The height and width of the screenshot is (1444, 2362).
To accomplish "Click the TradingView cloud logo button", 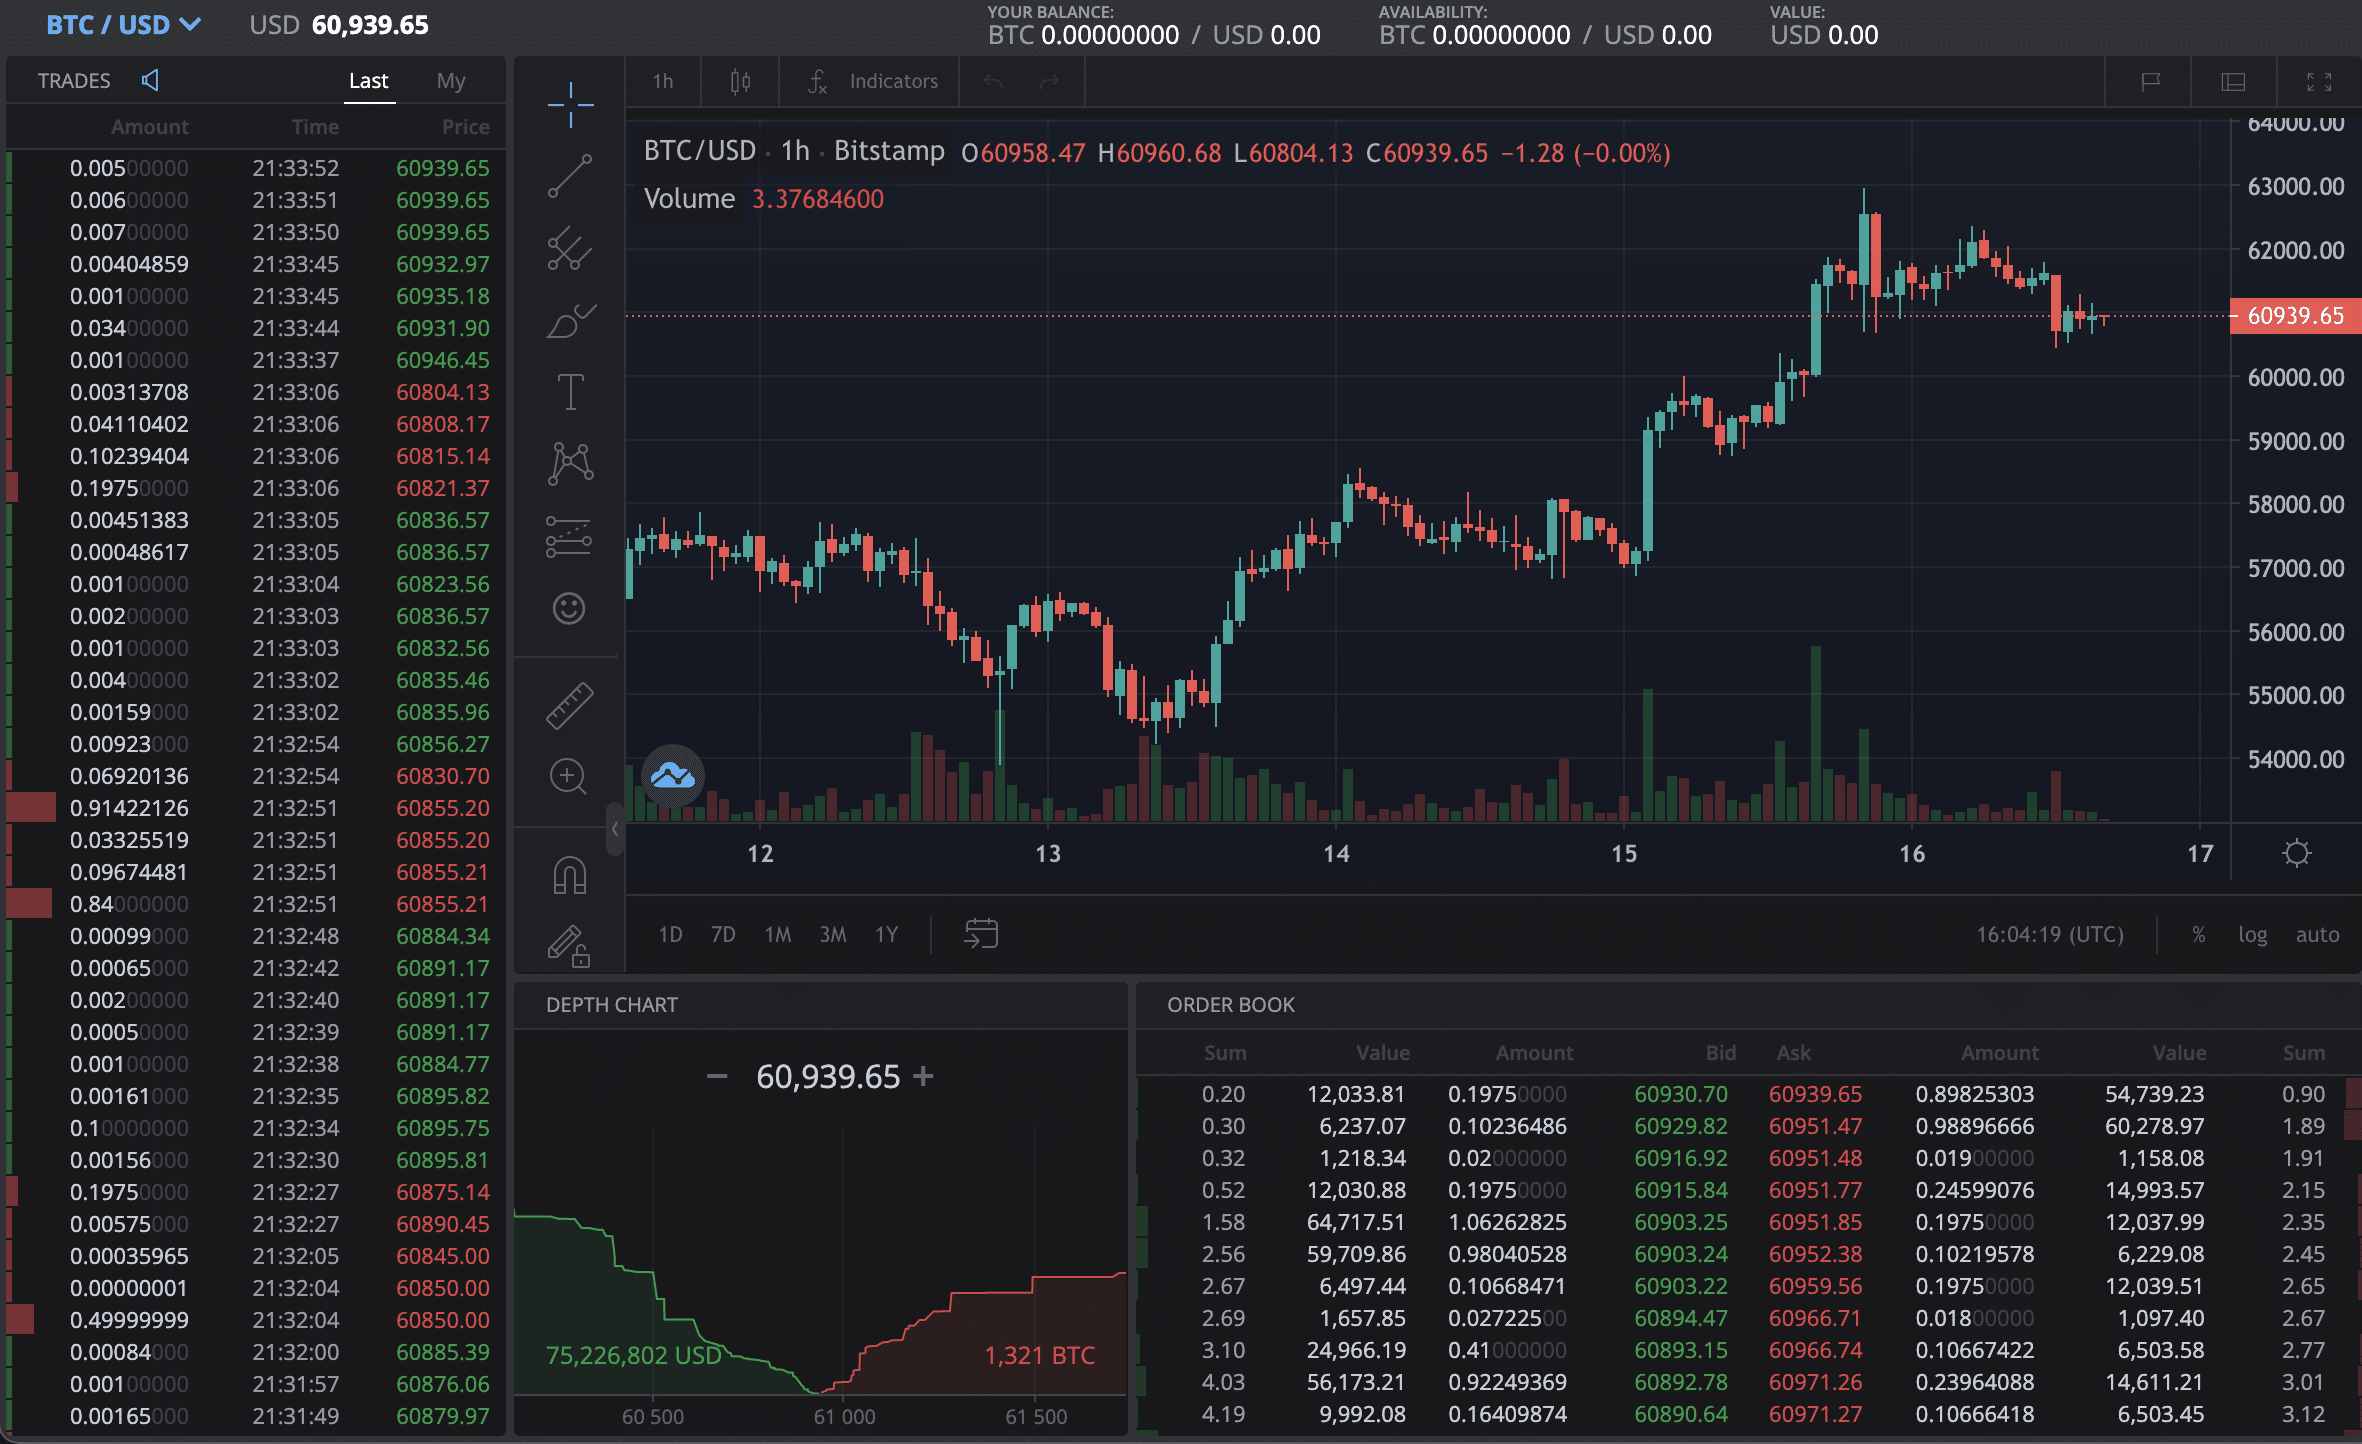I will pyautogui.click(x=673, y=775).
